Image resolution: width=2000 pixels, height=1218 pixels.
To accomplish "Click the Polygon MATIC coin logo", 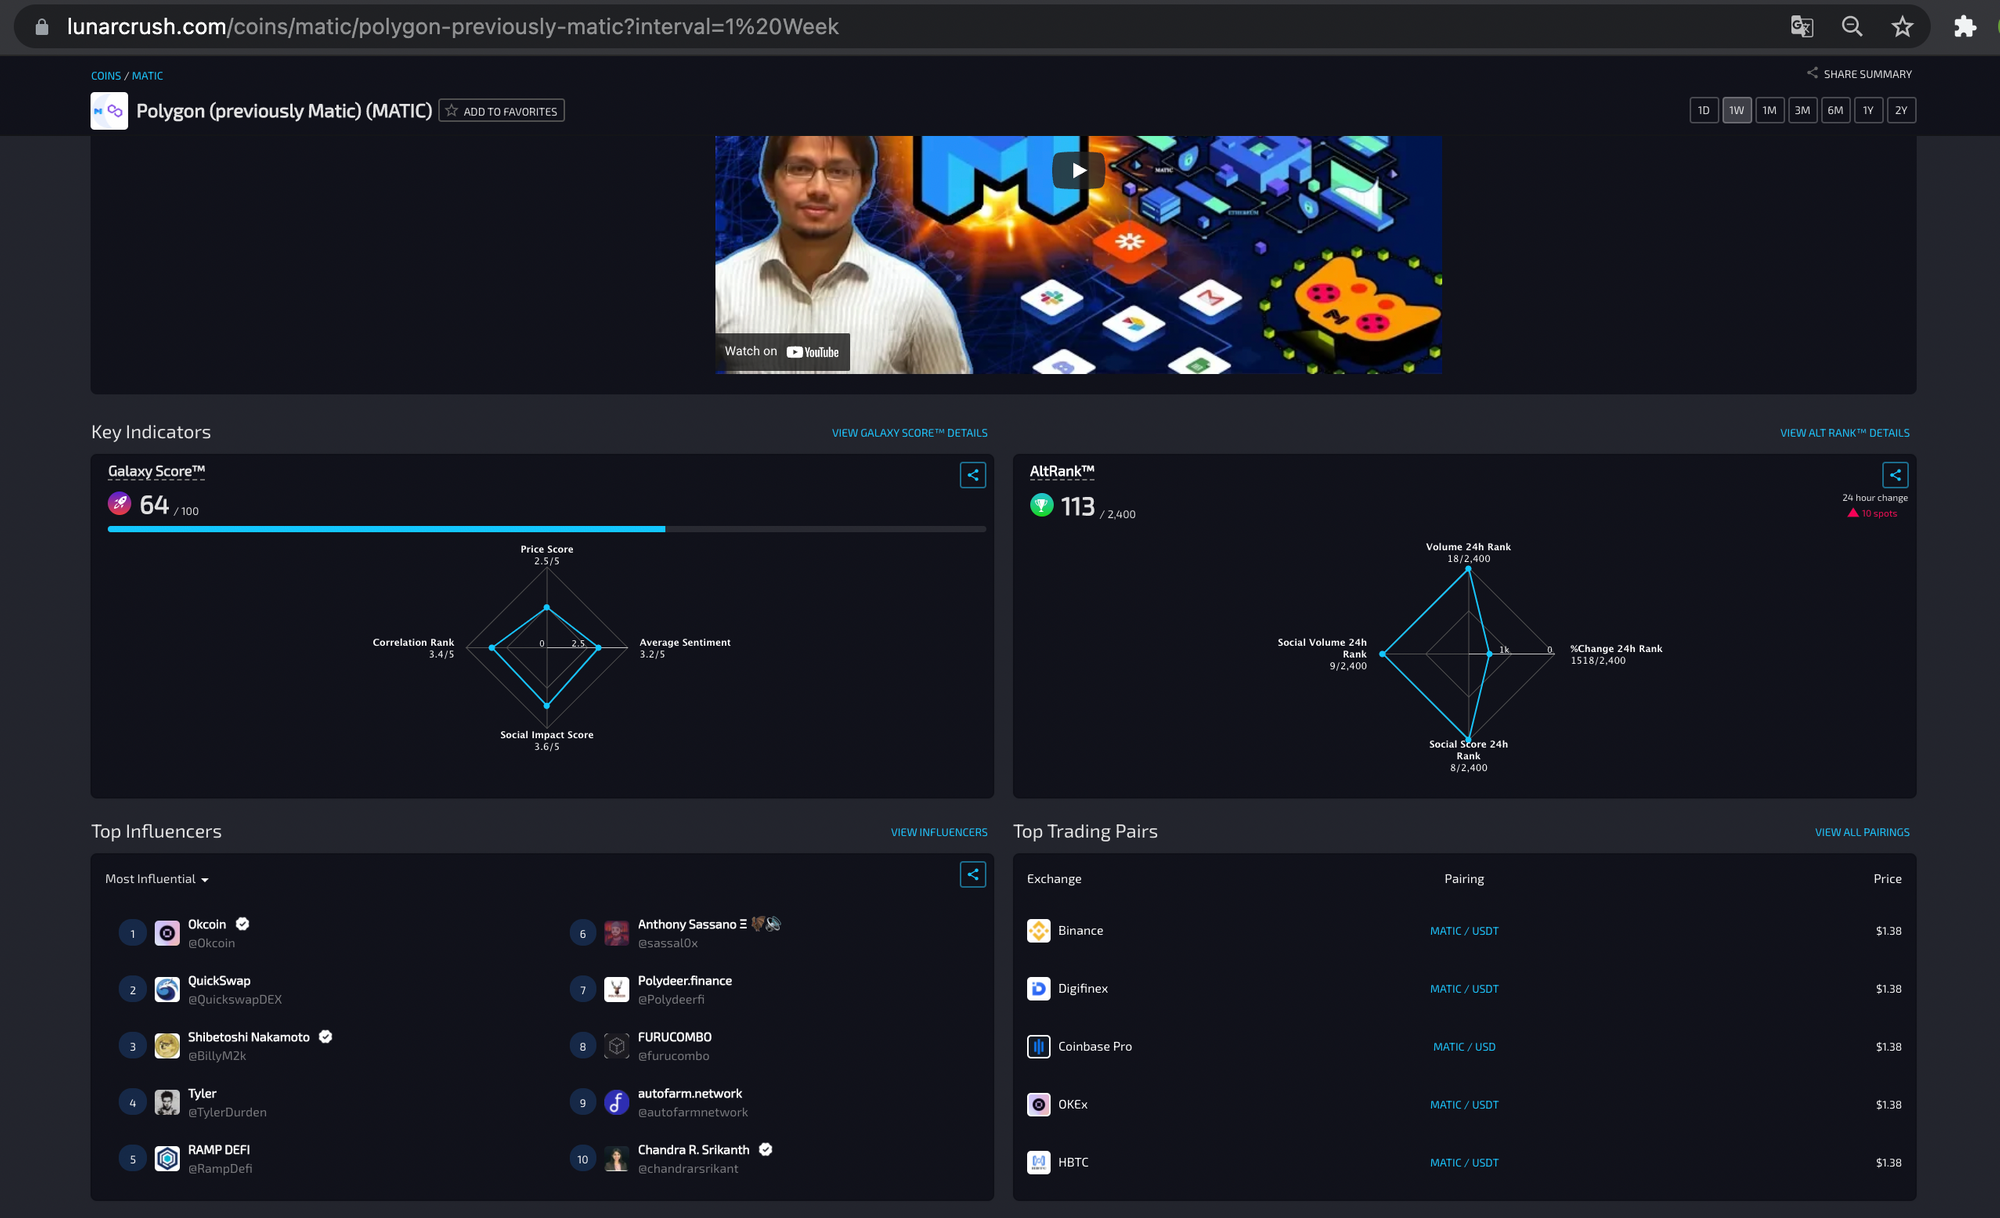I will [x=109, y=111].
